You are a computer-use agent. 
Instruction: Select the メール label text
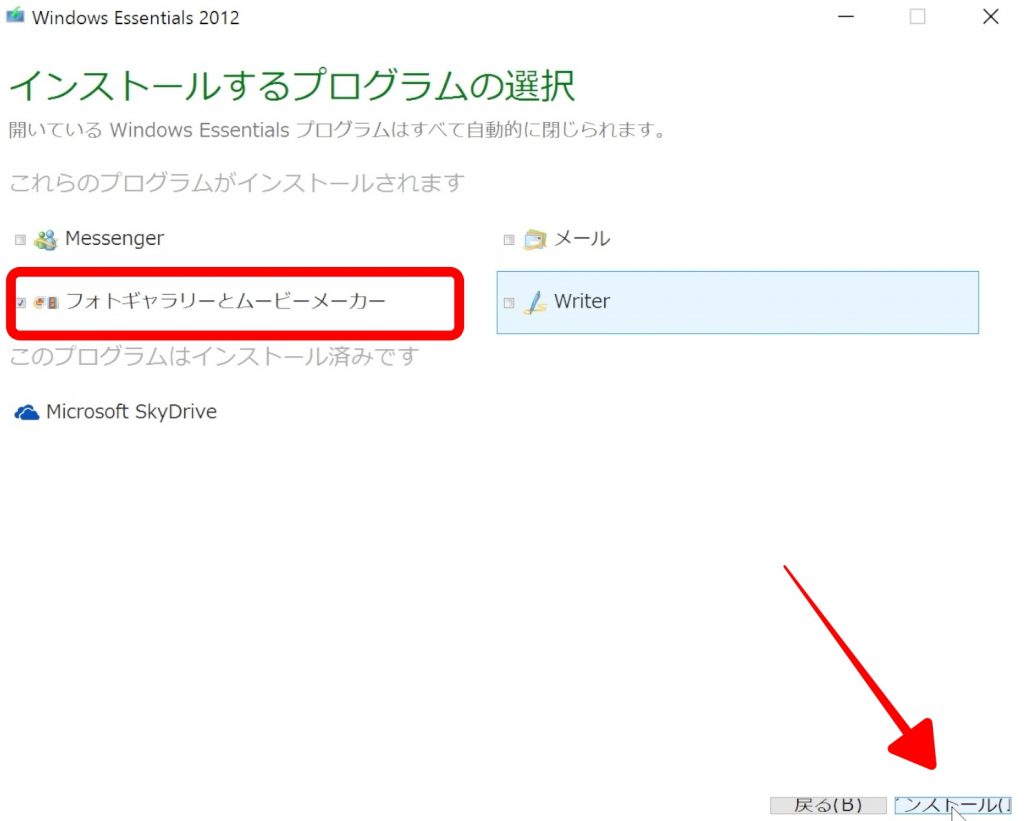[x=582, y=239]
